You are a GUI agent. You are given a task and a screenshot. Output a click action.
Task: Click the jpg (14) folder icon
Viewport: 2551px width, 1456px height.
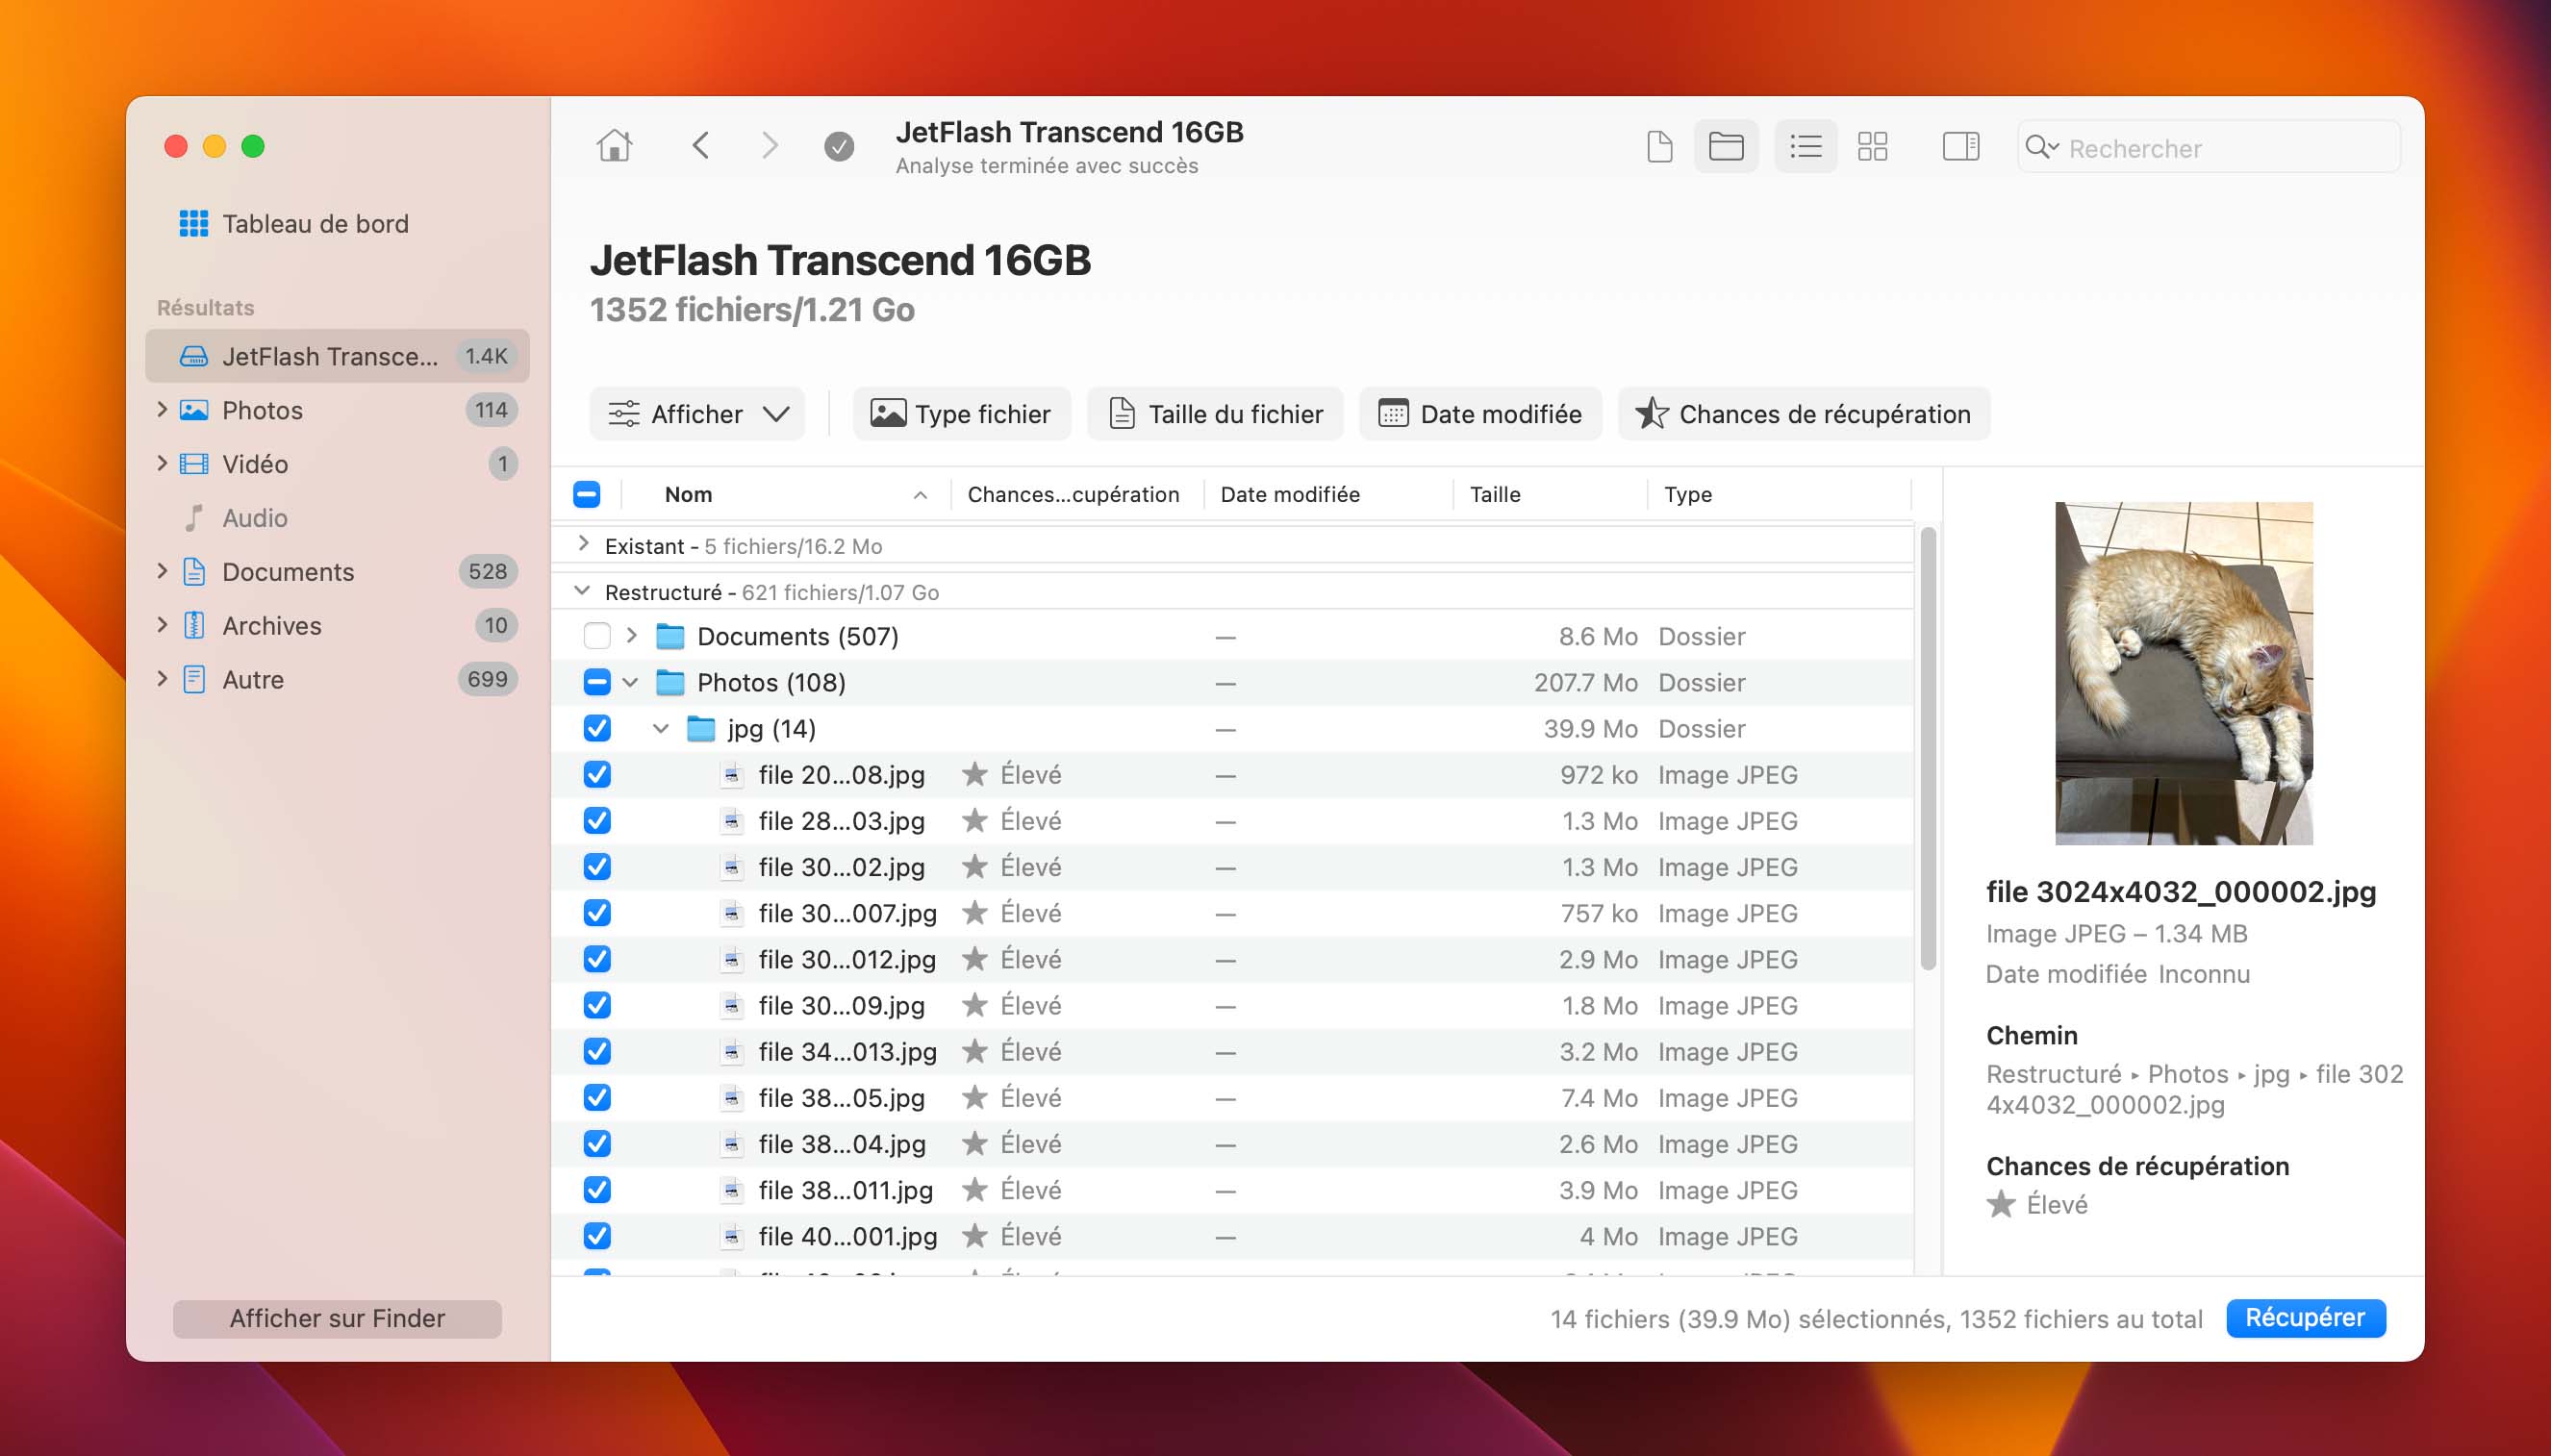tap(701, 728)
